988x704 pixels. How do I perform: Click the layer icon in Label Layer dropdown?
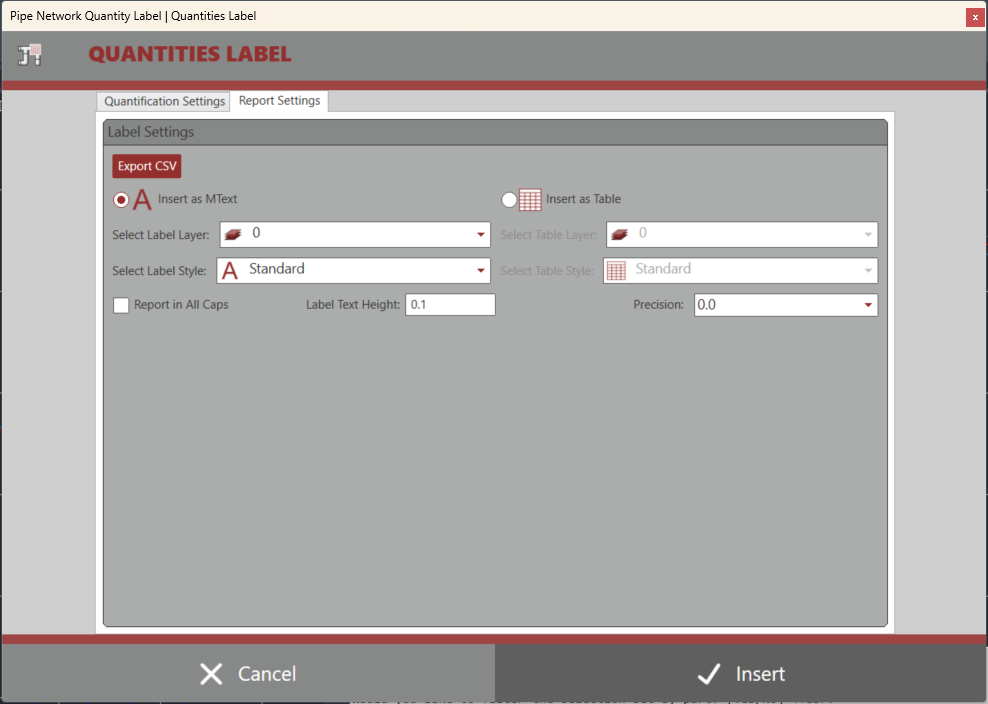pyautogui.click(x=233, y=234)
